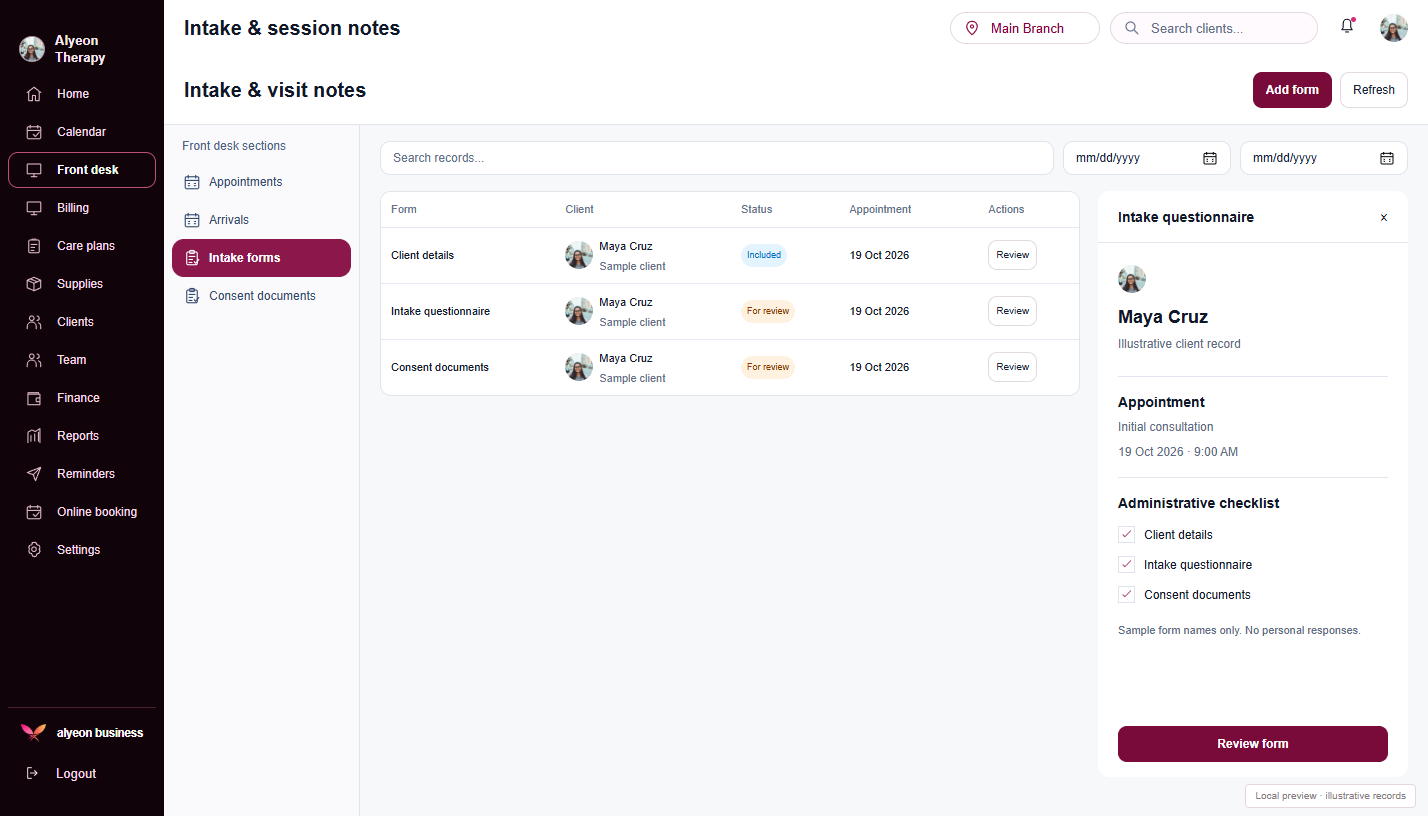Open the first date calendar picker icon
Image resolution: width=1428 pixels, height=816 pixels.
pos(1209,158)
